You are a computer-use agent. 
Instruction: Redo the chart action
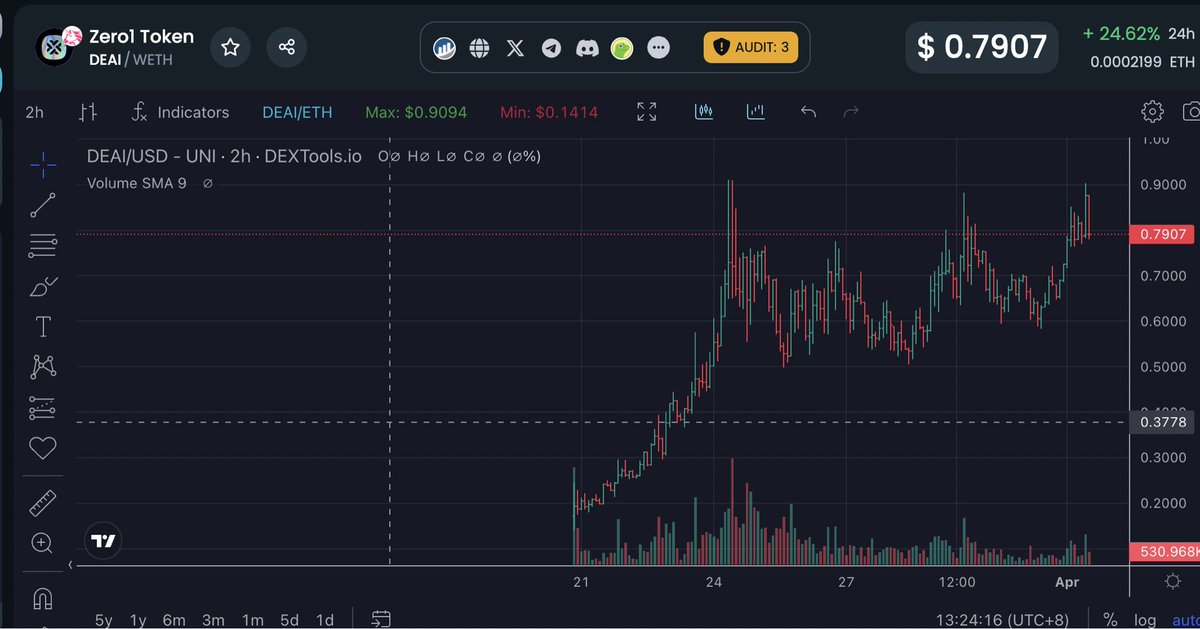(851, 112)
